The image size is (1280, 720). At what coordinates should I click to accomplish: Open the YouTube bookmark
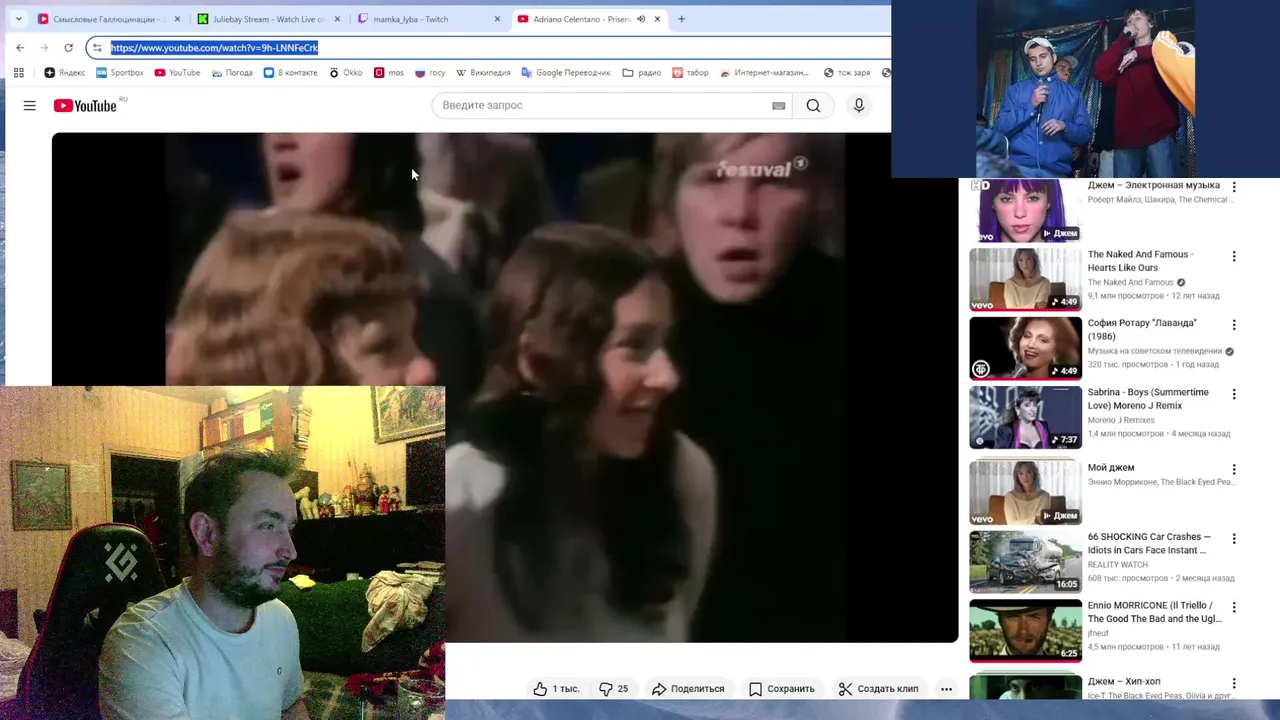click(x=177, y=72)
